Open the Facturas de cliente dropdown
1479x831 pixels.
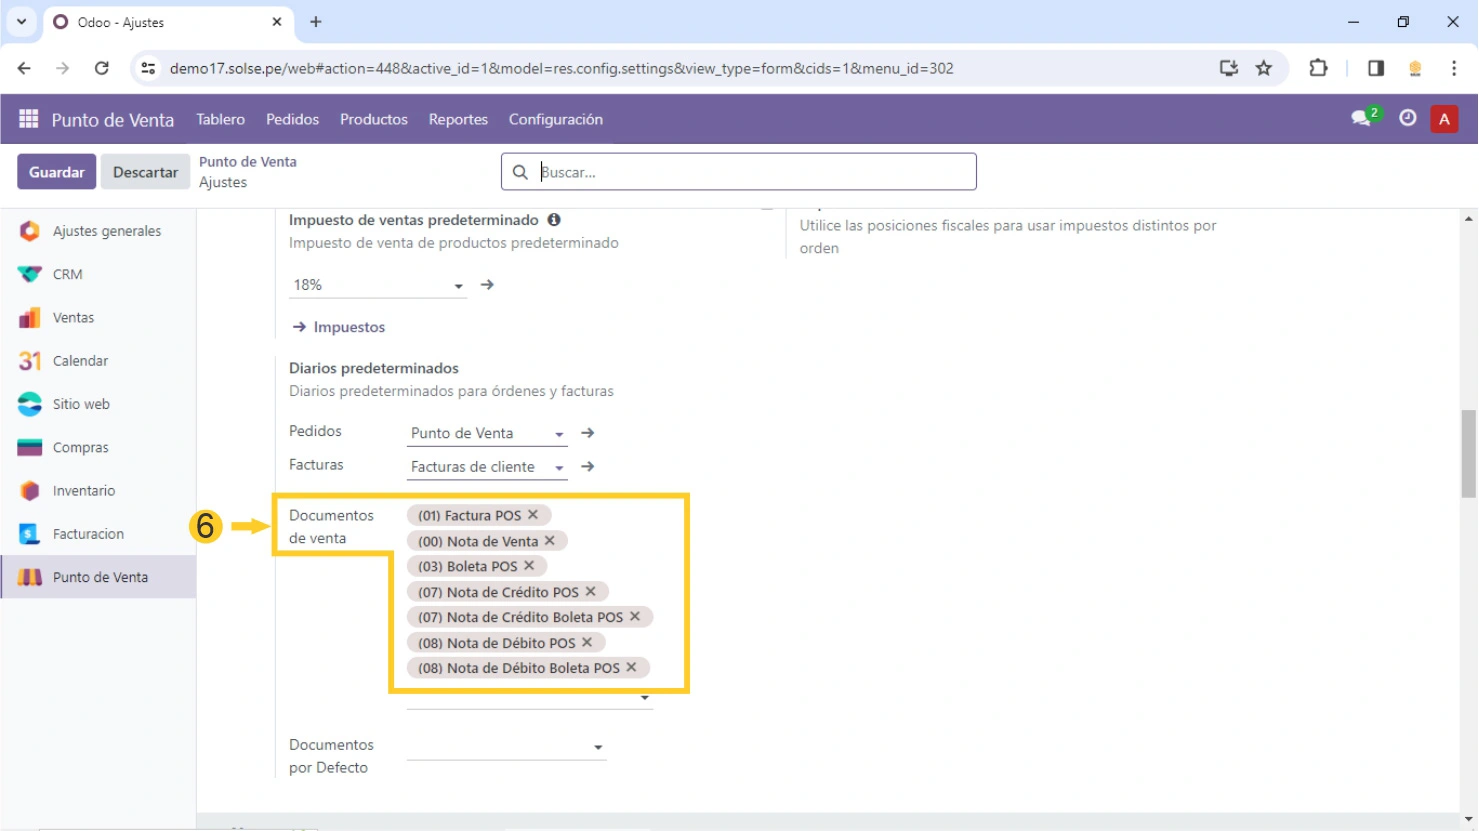559,468
